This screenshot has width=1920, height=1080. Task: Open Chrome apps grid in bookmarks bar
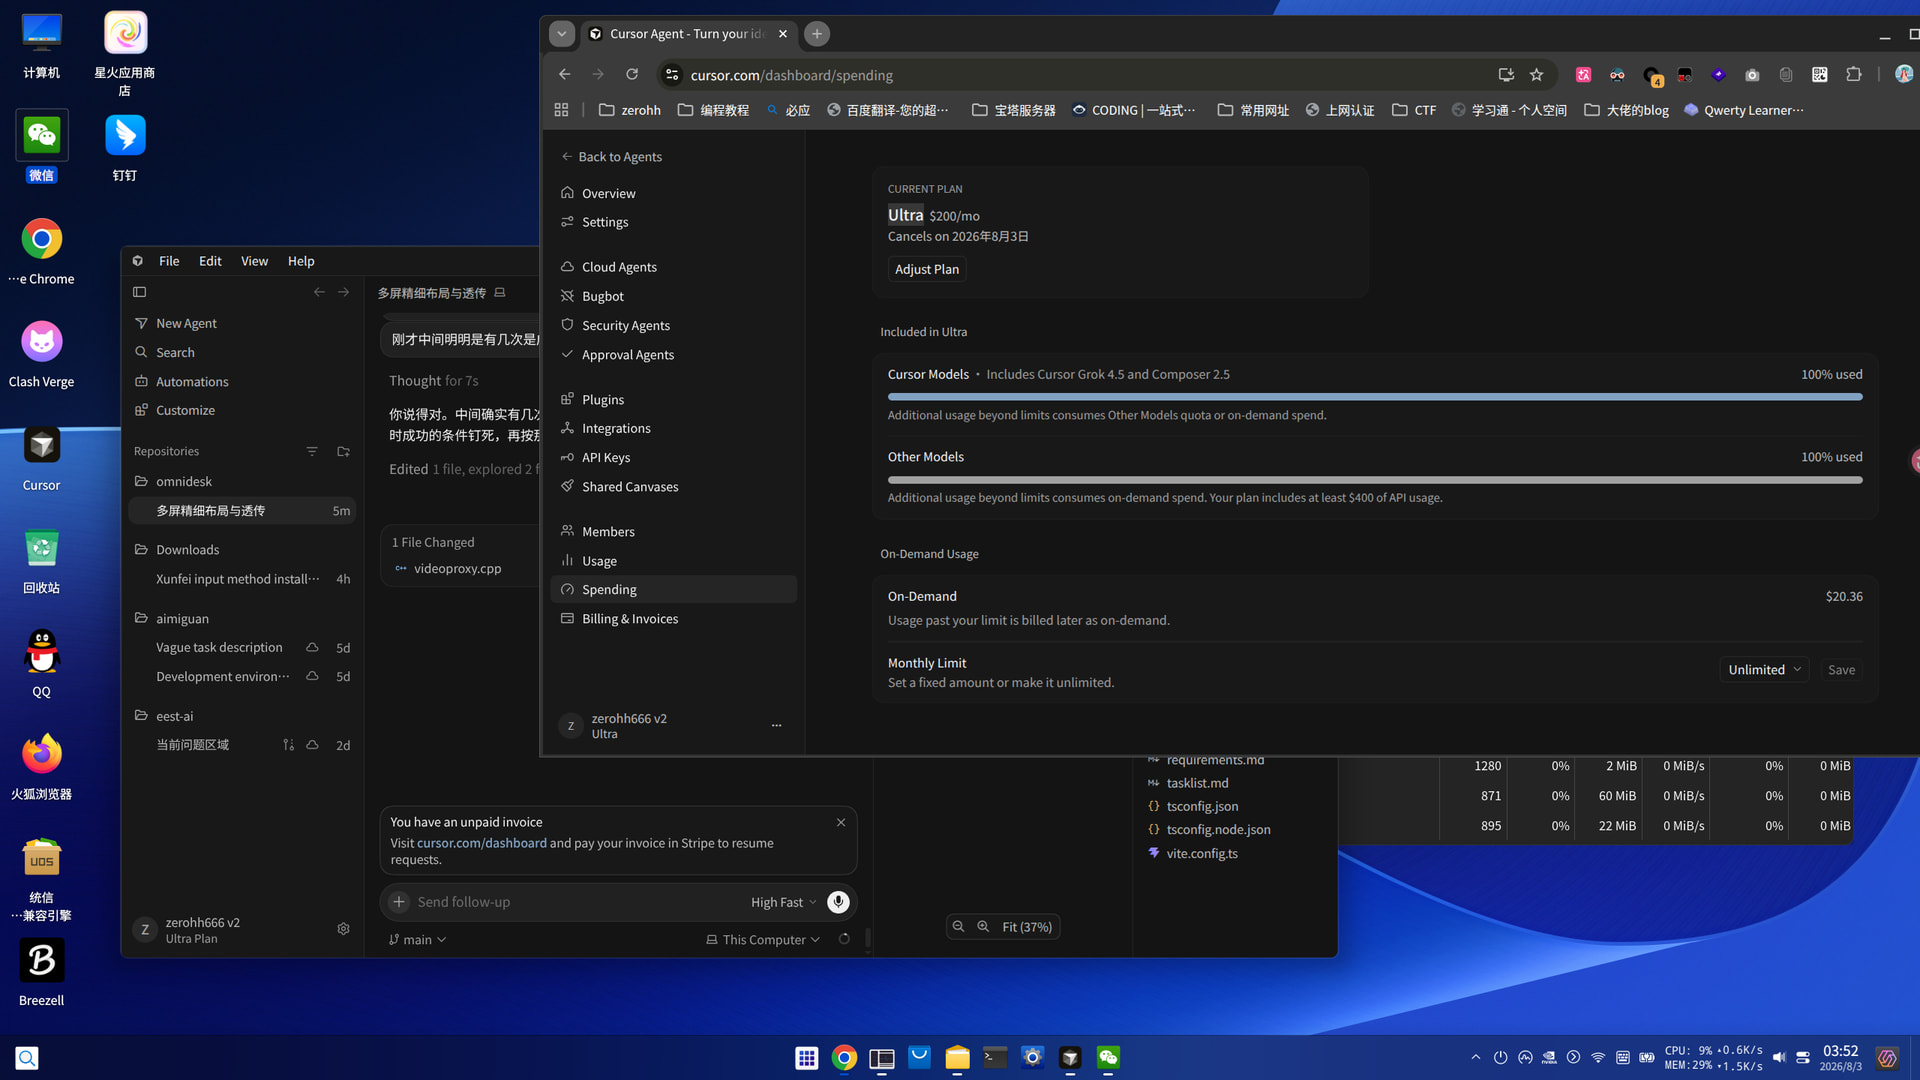(561, 110)
